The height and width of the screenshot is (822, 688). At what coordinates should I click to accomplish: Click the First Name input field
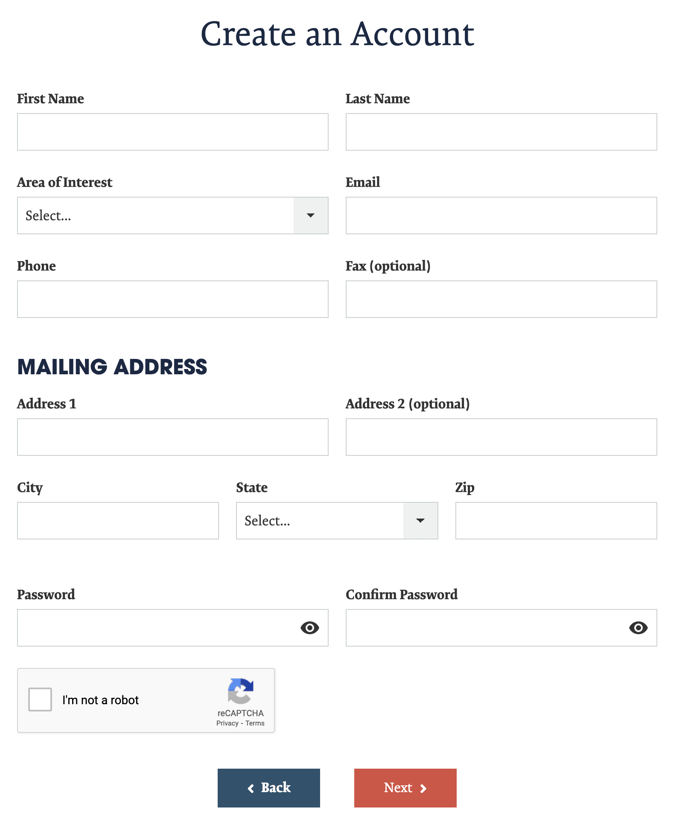(173, 132)
